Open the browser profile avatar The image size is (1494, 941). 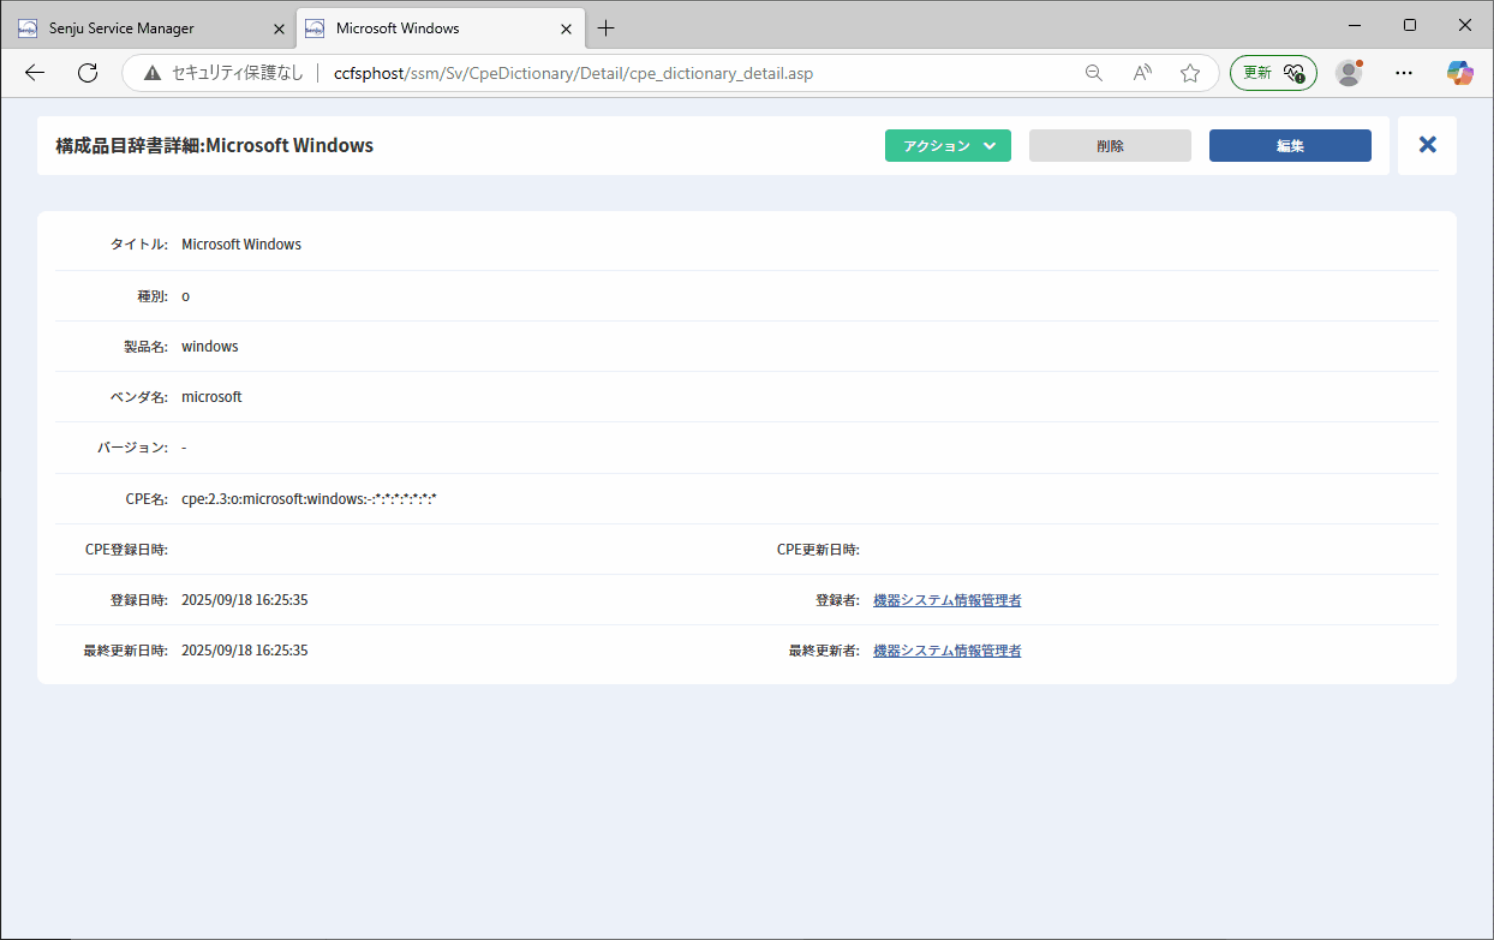[x=1349, y=73]
